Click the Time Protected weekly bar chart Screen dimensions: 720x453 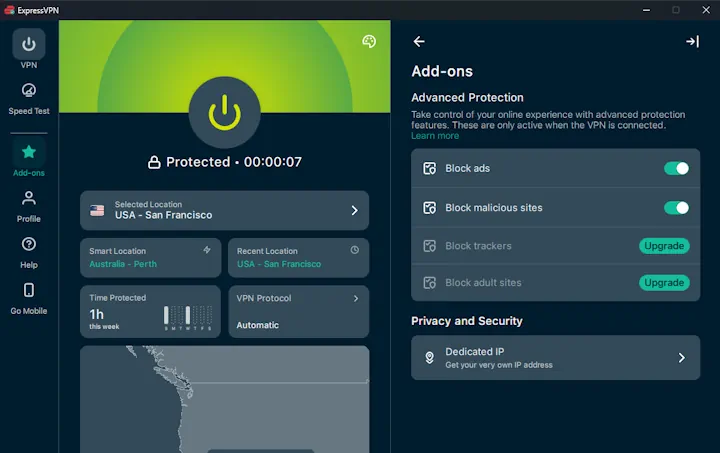coord(188,318)
